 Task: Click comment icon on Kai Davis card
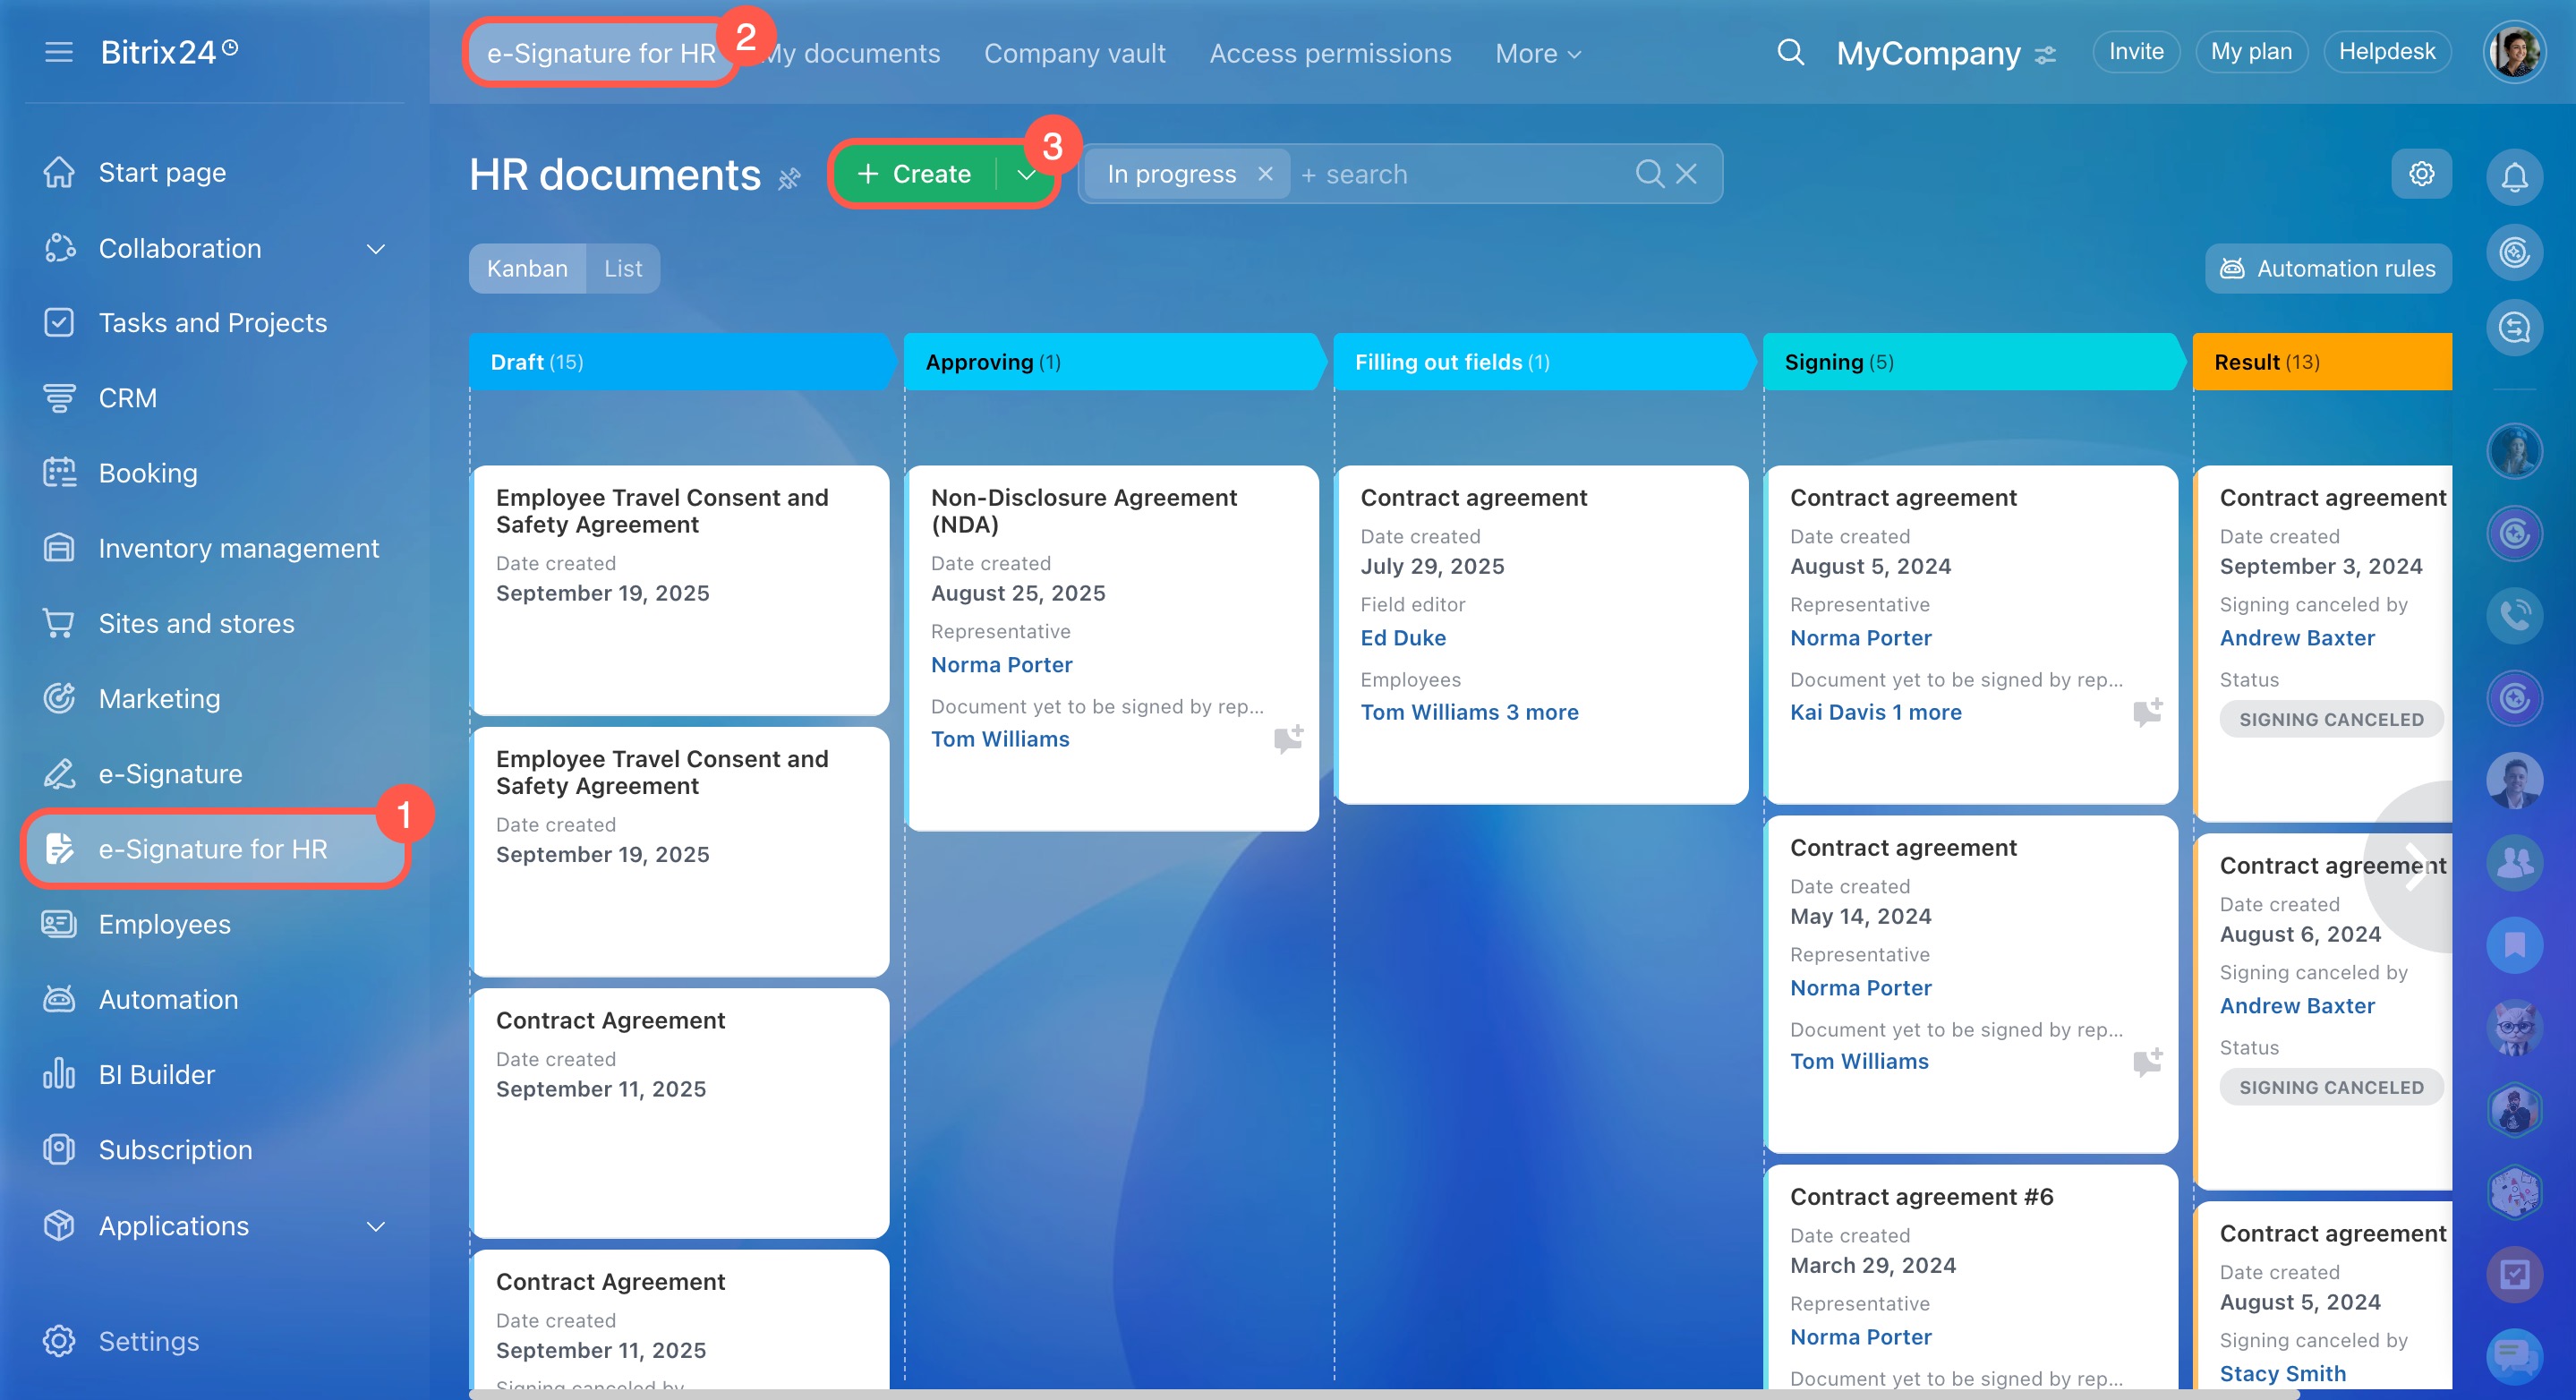pyautogui.click(x=2147, y=712)
